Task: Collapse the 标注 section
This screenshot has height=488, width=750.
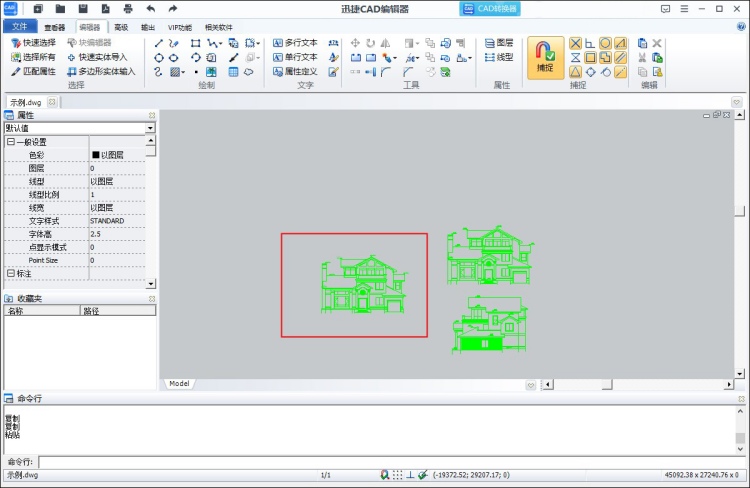Action: tap(11, 273)
